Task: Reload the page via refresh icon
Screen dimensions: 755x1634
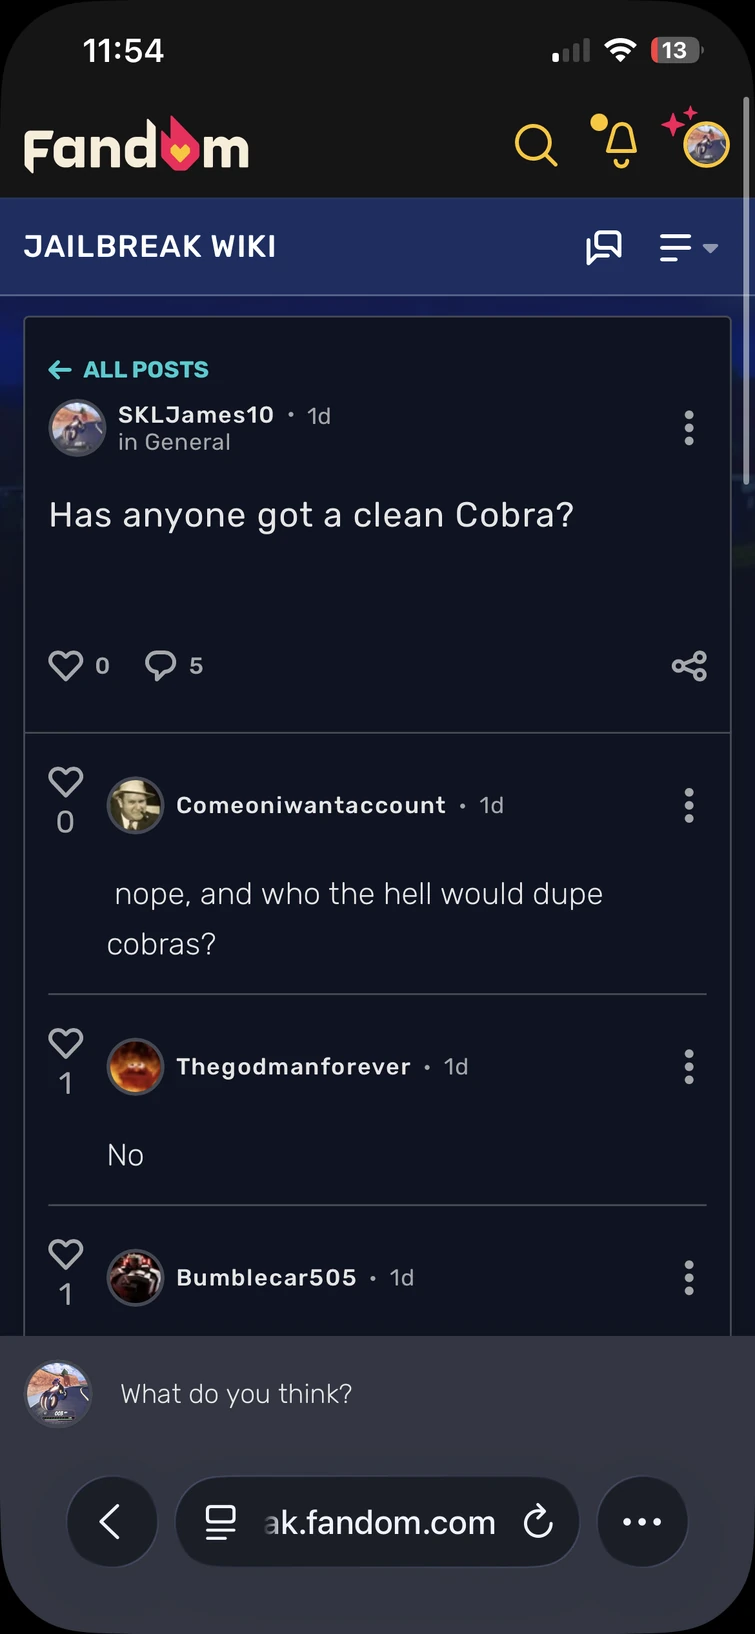Action: pyautogui.click(x=538, y=1522)
